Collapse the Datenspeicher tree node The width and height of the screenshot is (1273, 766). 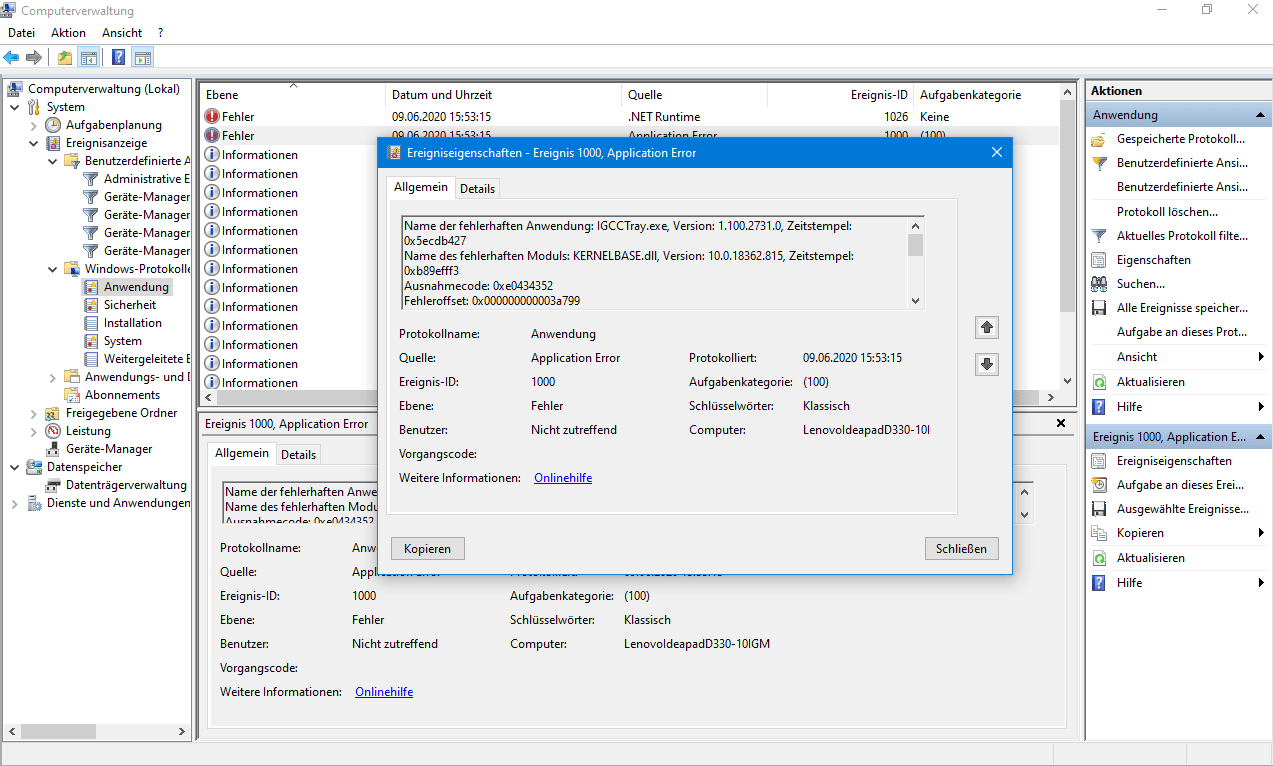click(x=14, y=467)
